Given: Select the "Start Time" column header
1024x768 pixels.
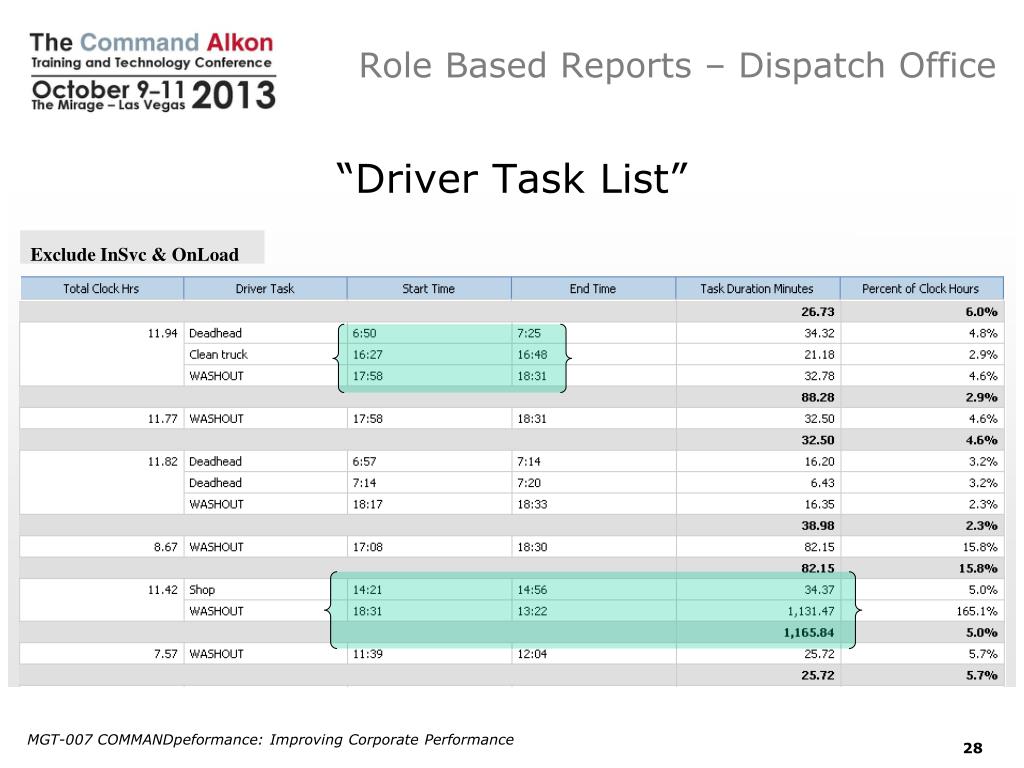Looking at the screenshot, I should [428, 289].
